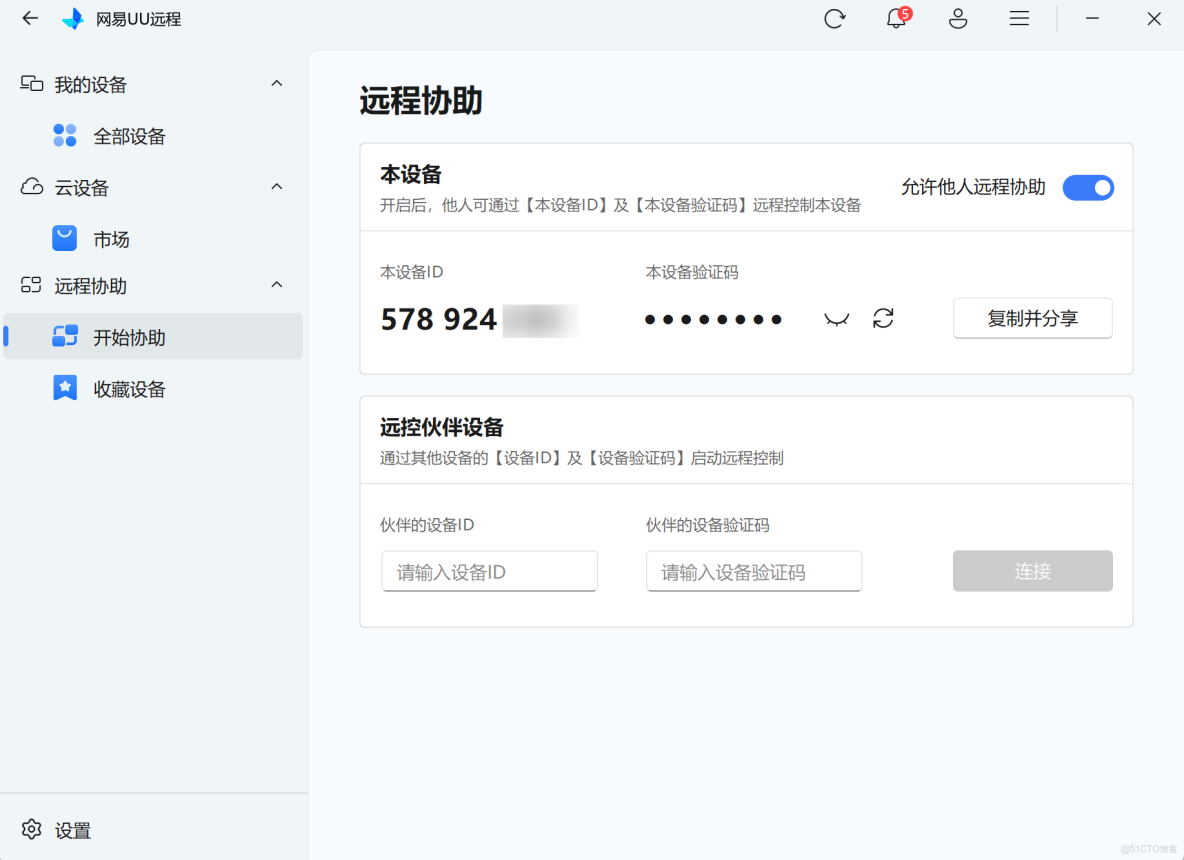Open the hamburger menu

pos(1018,18)
